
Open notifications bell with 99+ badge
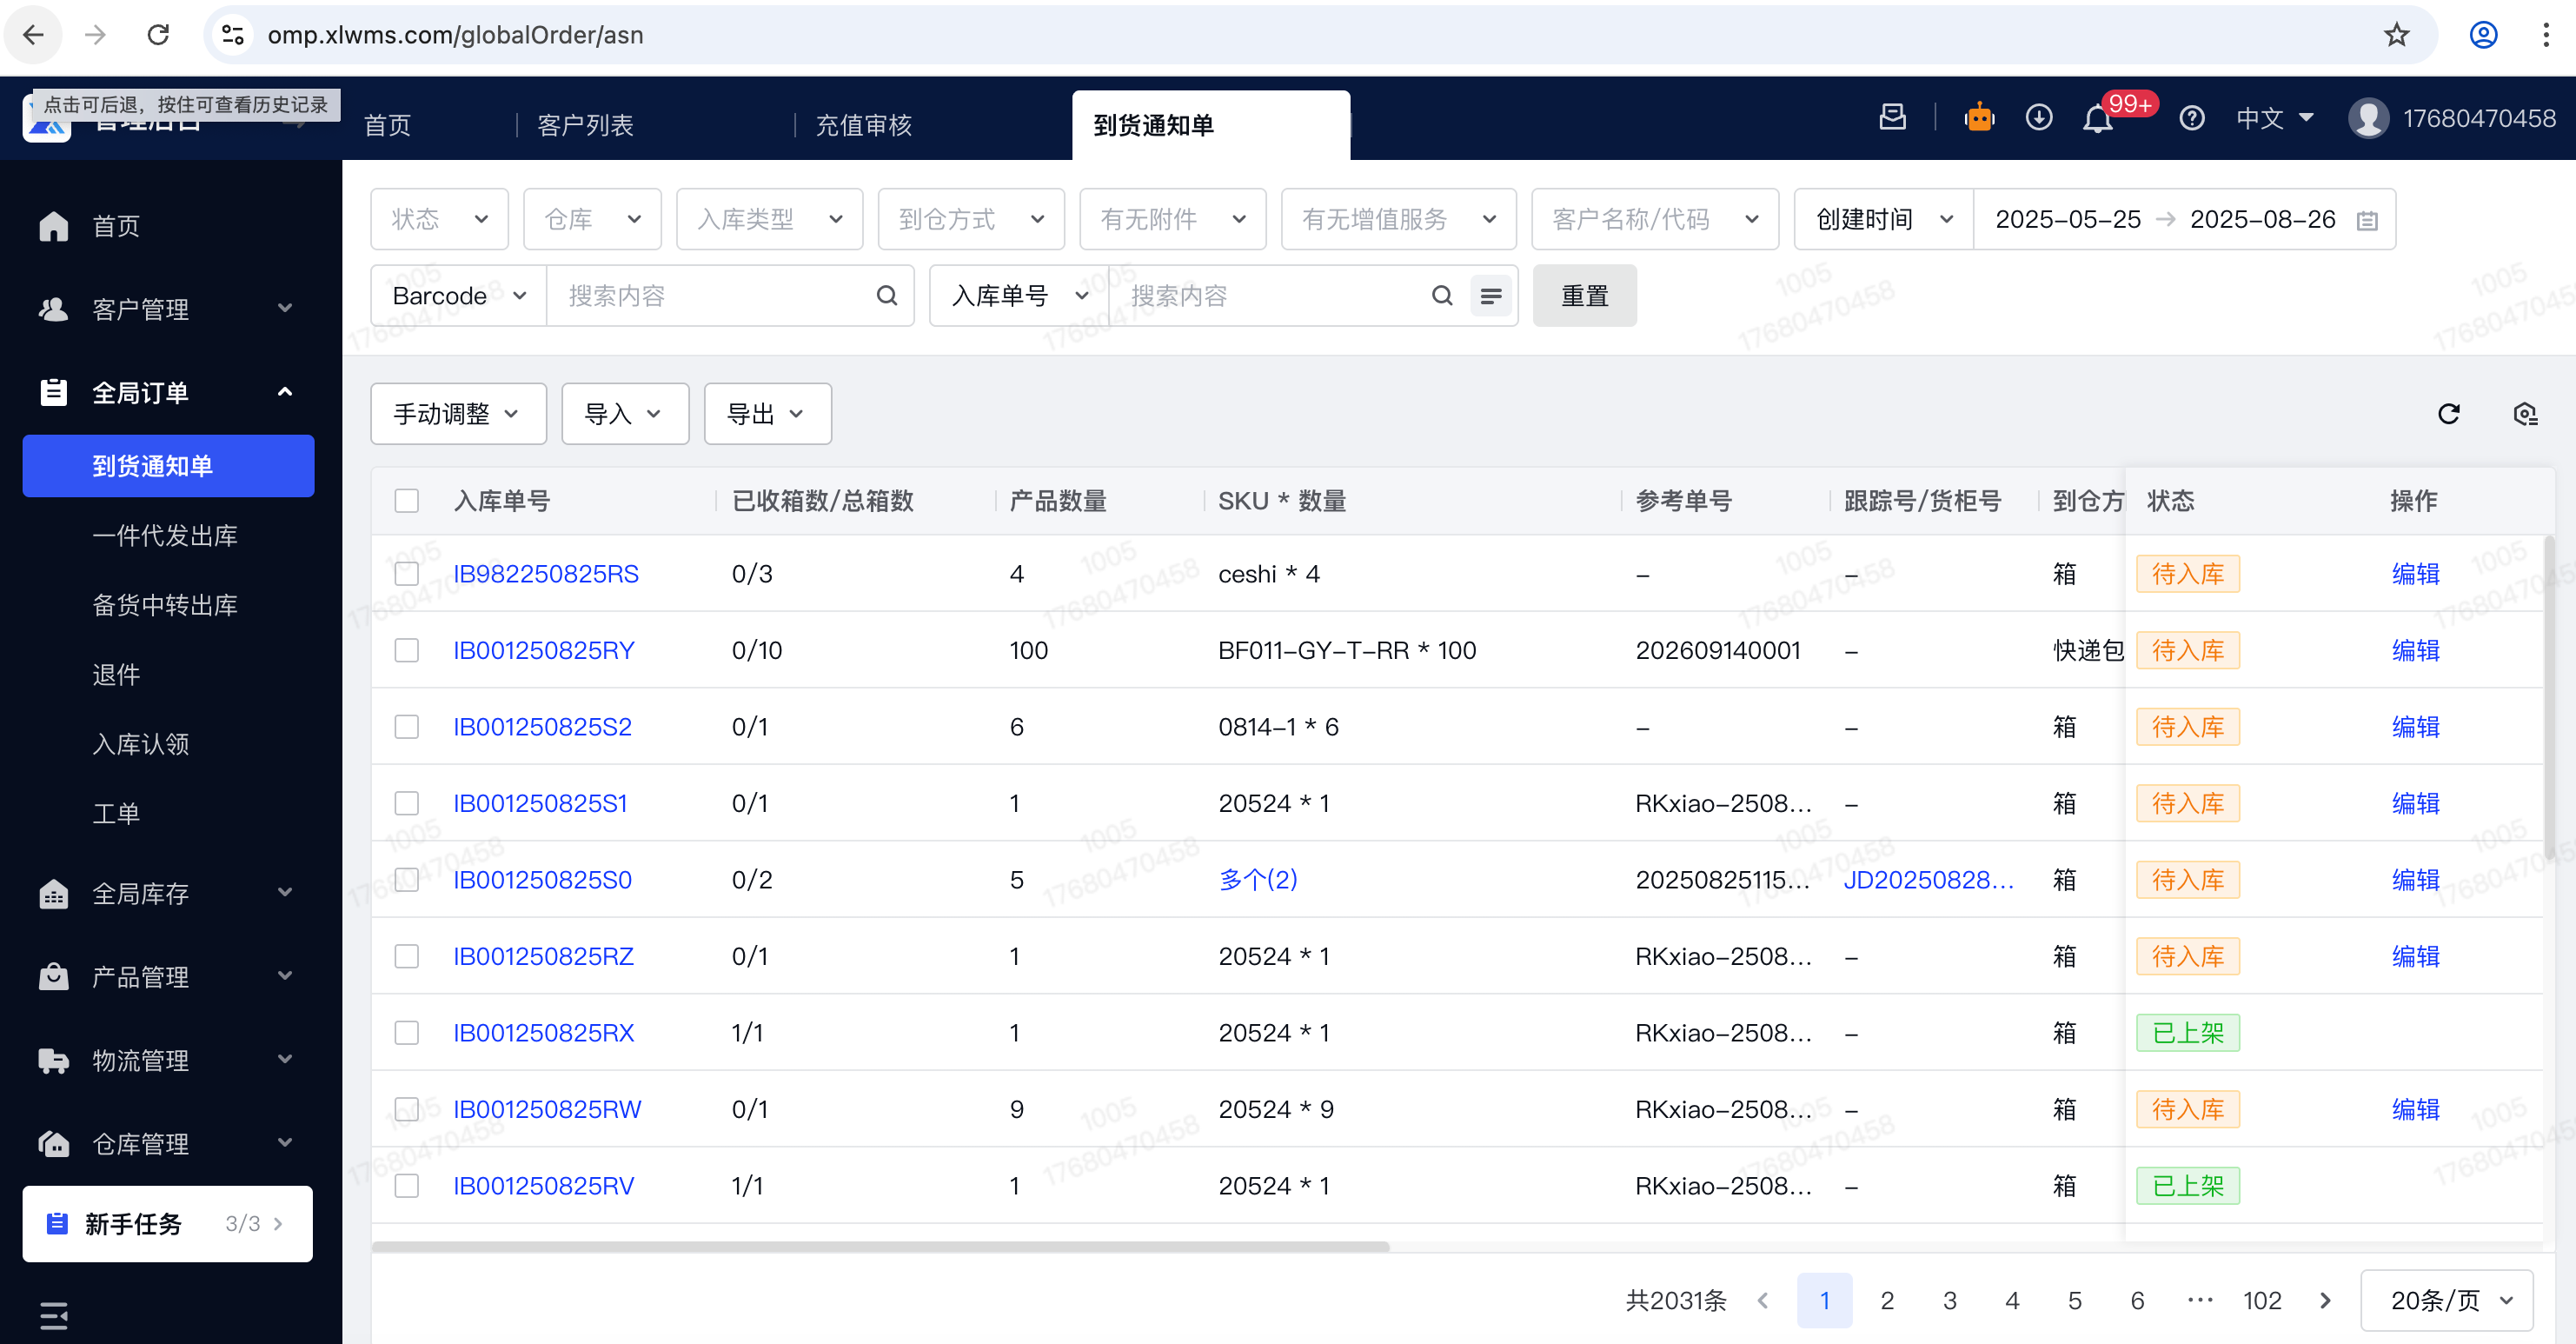click(2097, 119)
